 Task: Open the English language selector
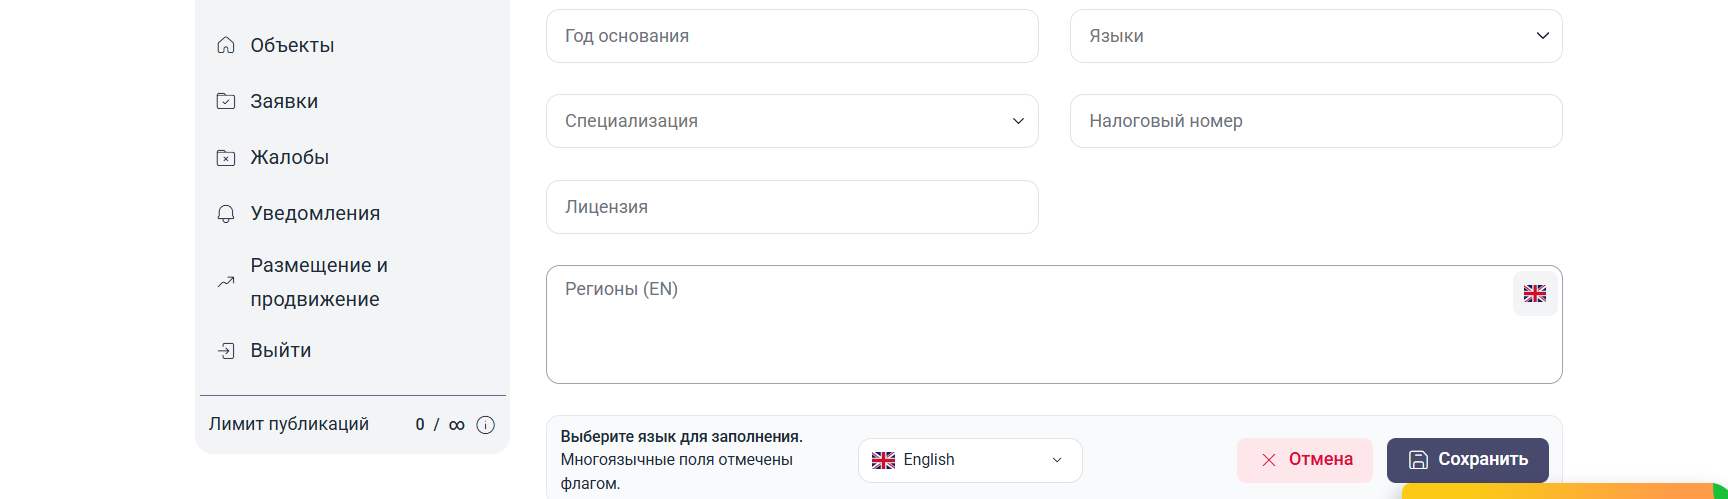[x=970, y=460]
